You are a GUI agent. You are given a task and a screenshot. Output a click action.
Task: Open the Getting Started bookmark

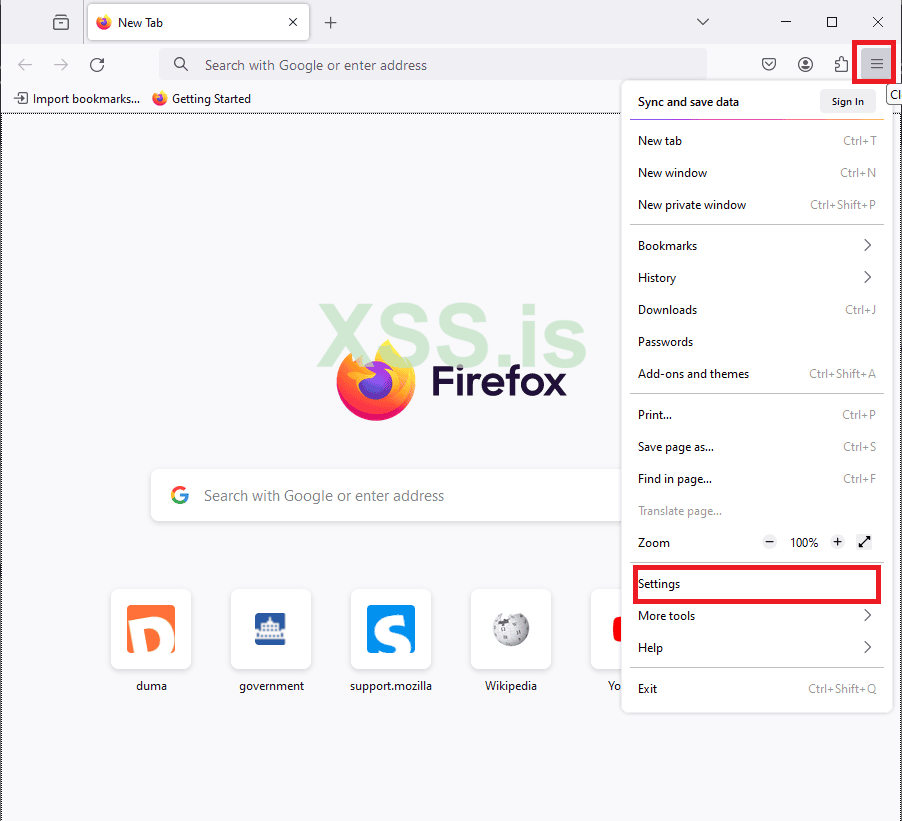click(201, 98)
